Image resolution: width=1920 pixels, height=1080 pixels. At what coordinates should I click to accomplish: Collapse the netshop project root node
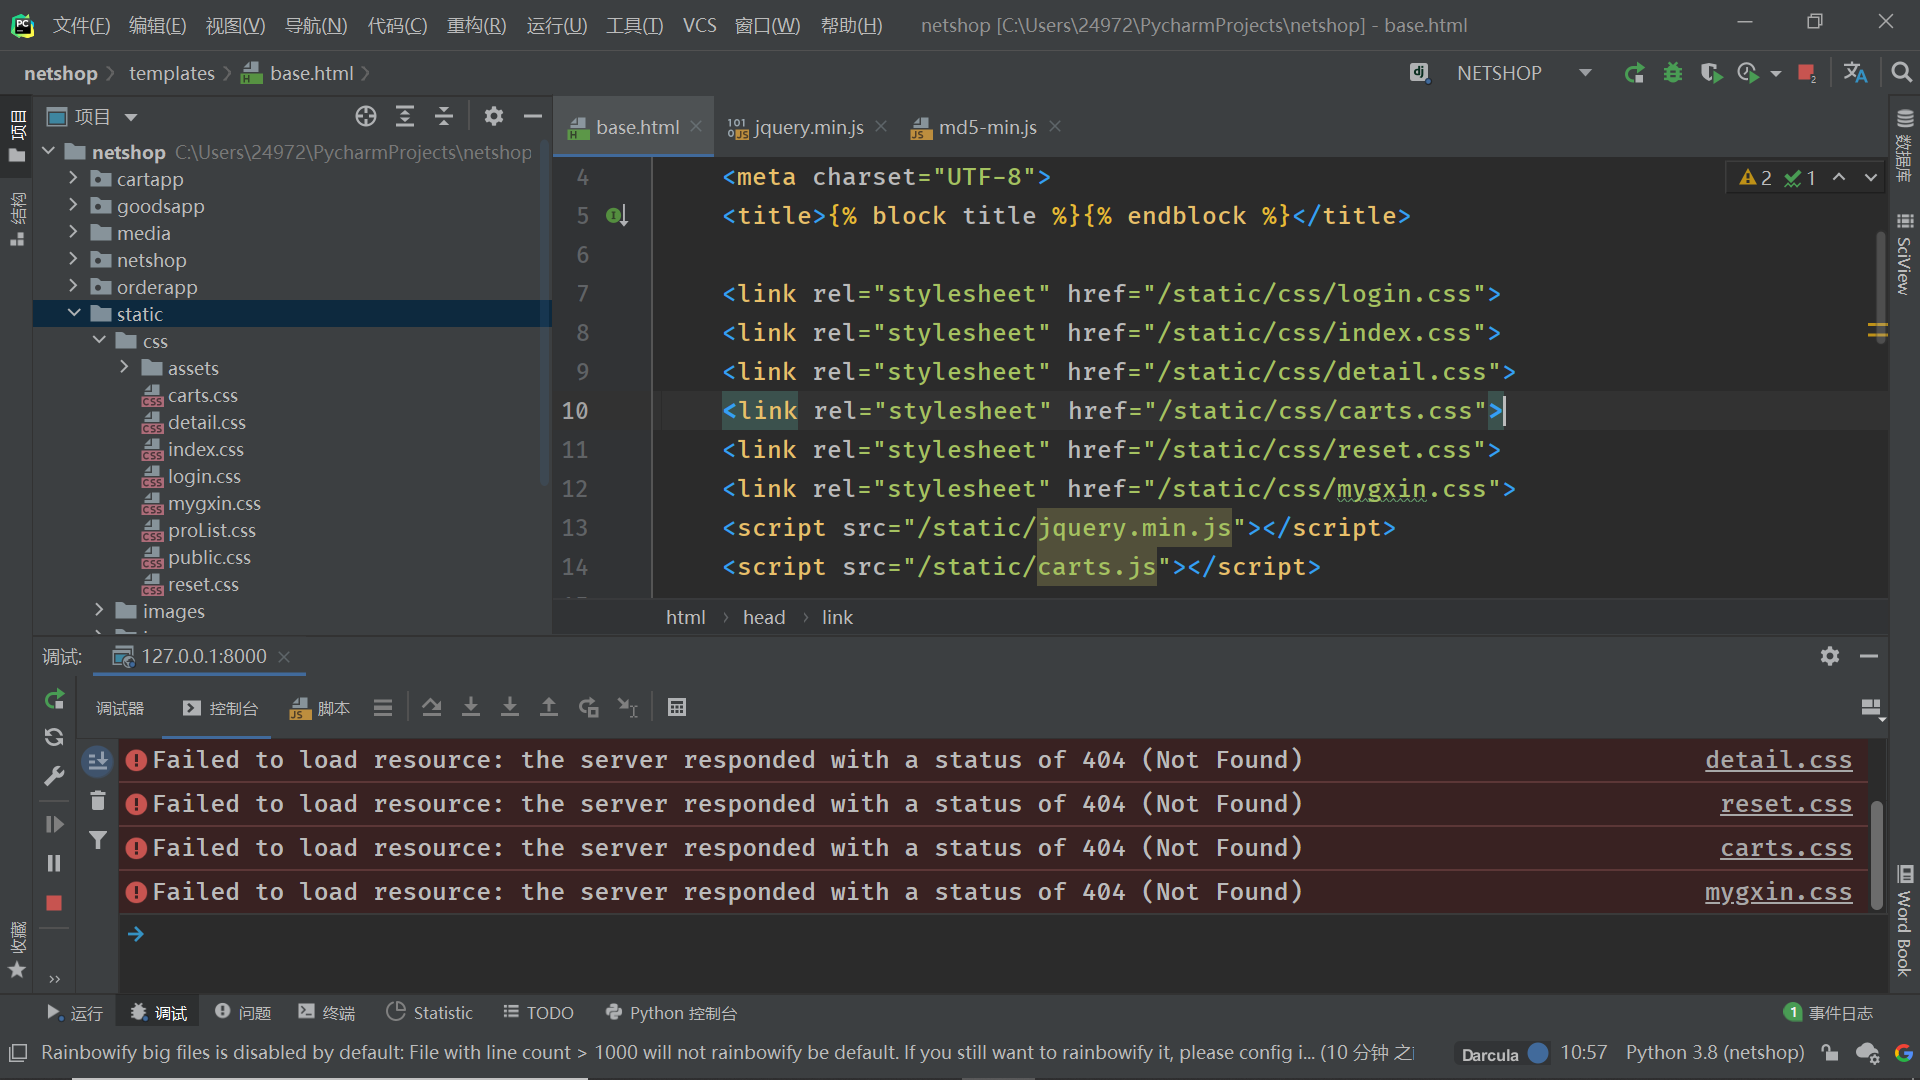(48, 151)
